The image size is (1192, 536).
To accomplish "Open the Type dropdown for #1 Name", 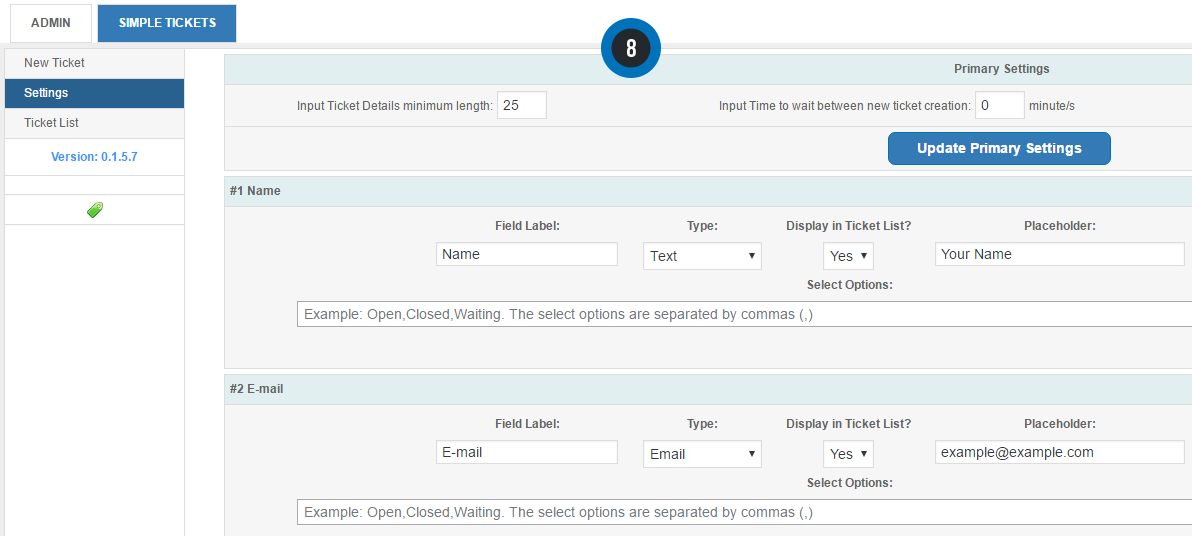I will (702, 256).
